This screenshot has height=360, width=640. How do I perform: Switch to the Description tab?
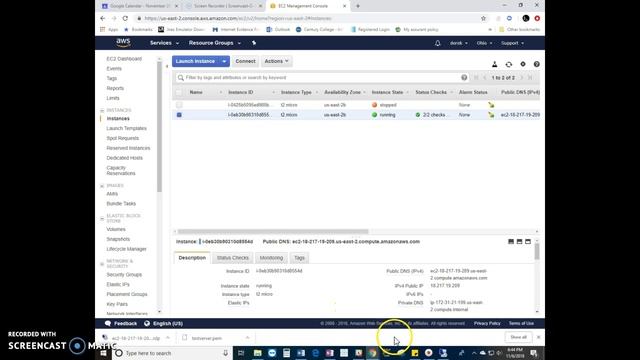pos(192,258)
